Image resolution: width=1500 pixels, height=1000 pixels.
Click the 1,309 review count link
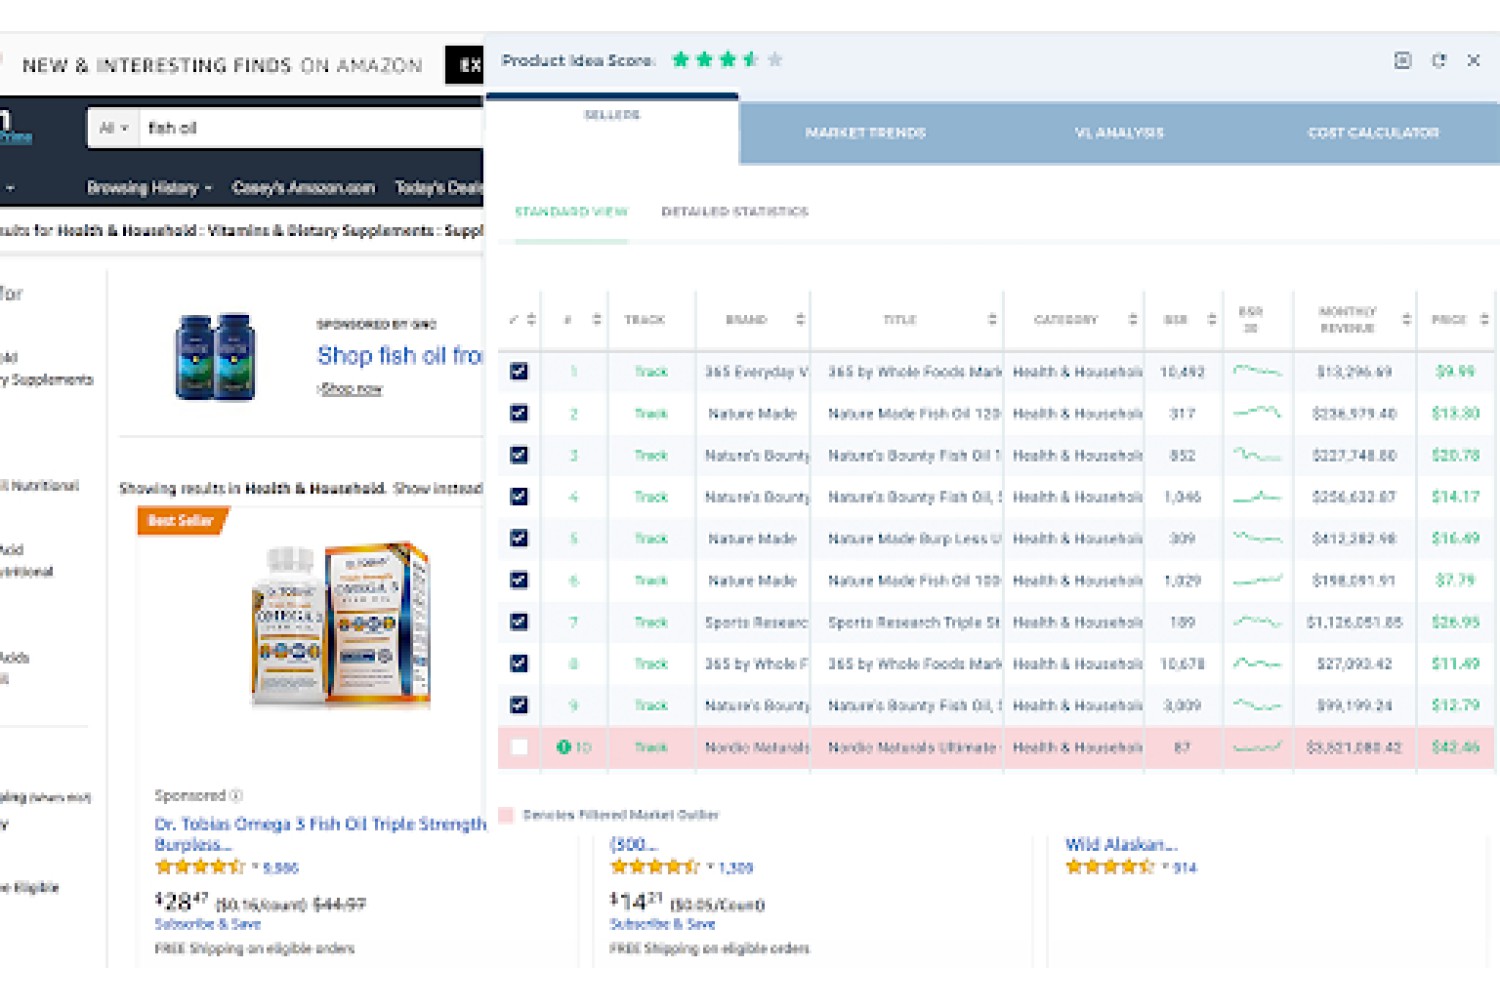click(x=735, y=868)
